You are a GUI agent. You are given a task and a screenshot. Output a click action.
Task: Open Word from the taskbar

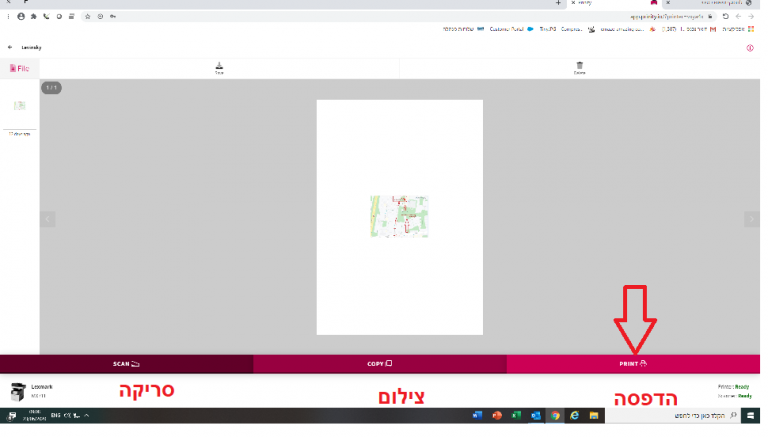(478, 415)
